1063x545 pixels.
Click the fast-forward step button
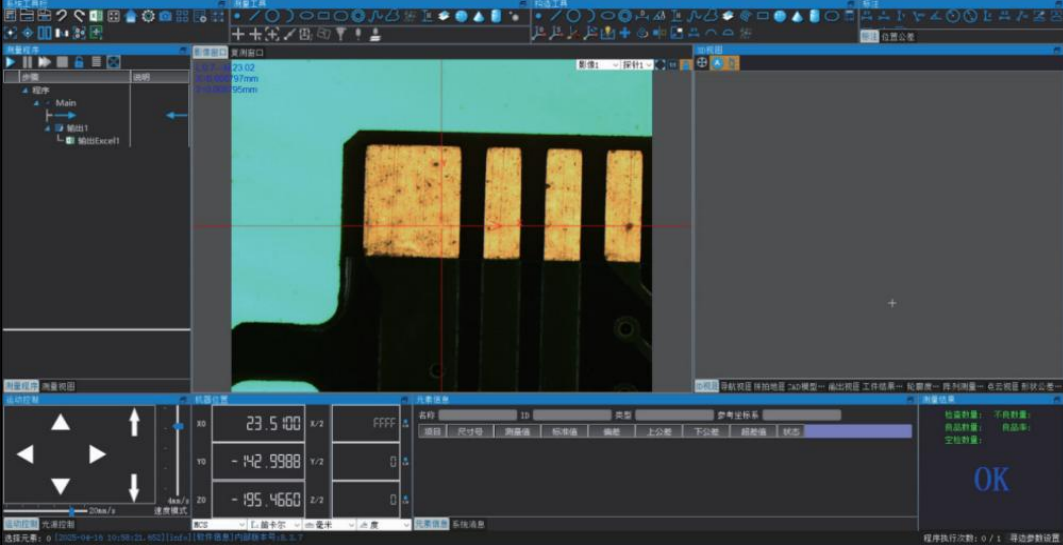pyautogui.click(x=44, y=62)
